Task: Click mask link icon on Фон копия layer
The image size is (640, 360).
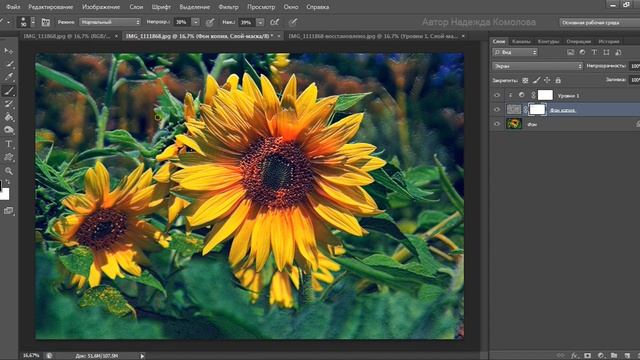Action: pyautogui.click(x=525, y=109)
